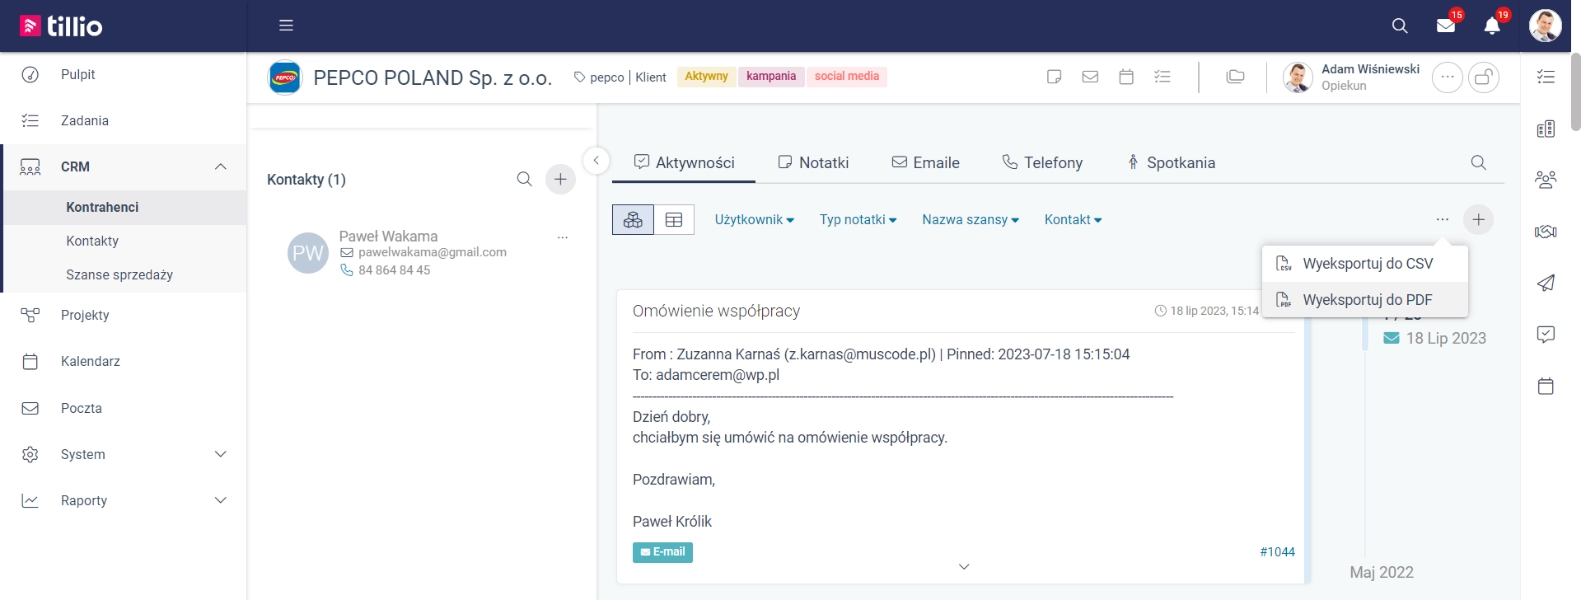Image resolution: width=1581 pixels, height=600 pixels.
Task: Open company building icon in right rail
Action: 1546,129
